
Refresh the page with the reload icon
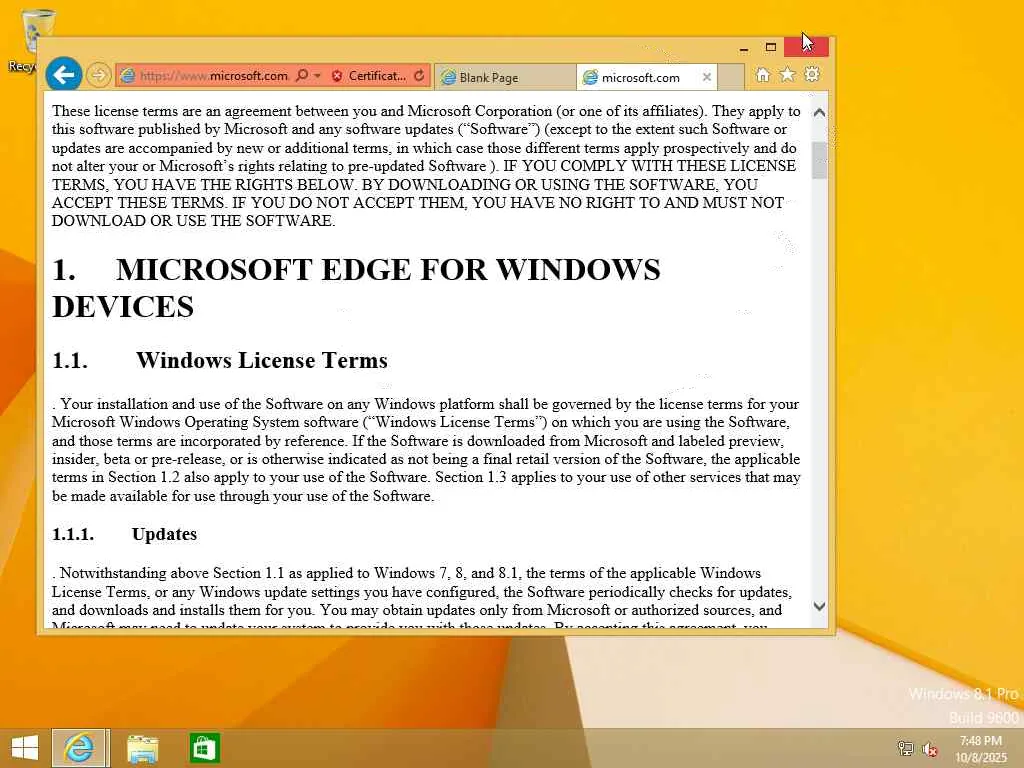[419, 76]
